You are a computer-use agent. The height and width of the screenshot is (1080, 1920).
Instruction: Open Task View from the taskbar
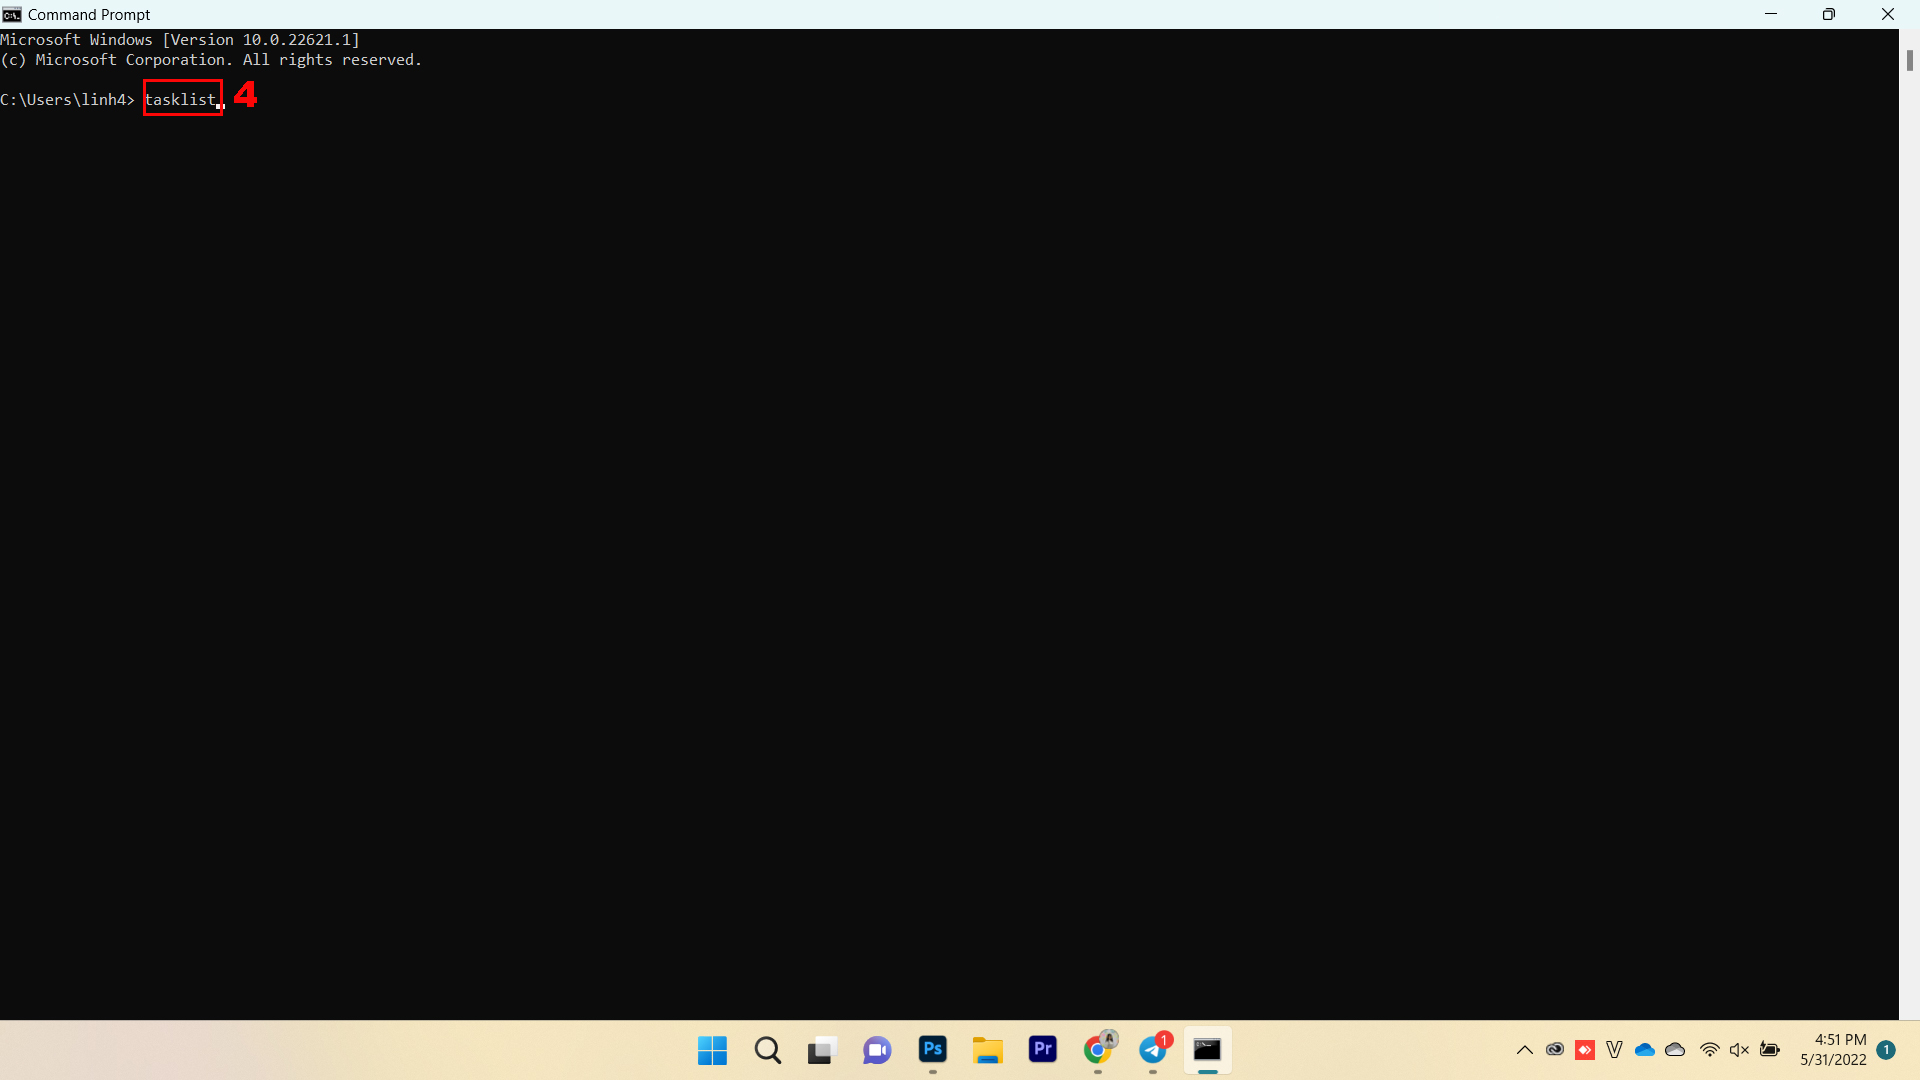(822, 1050)
